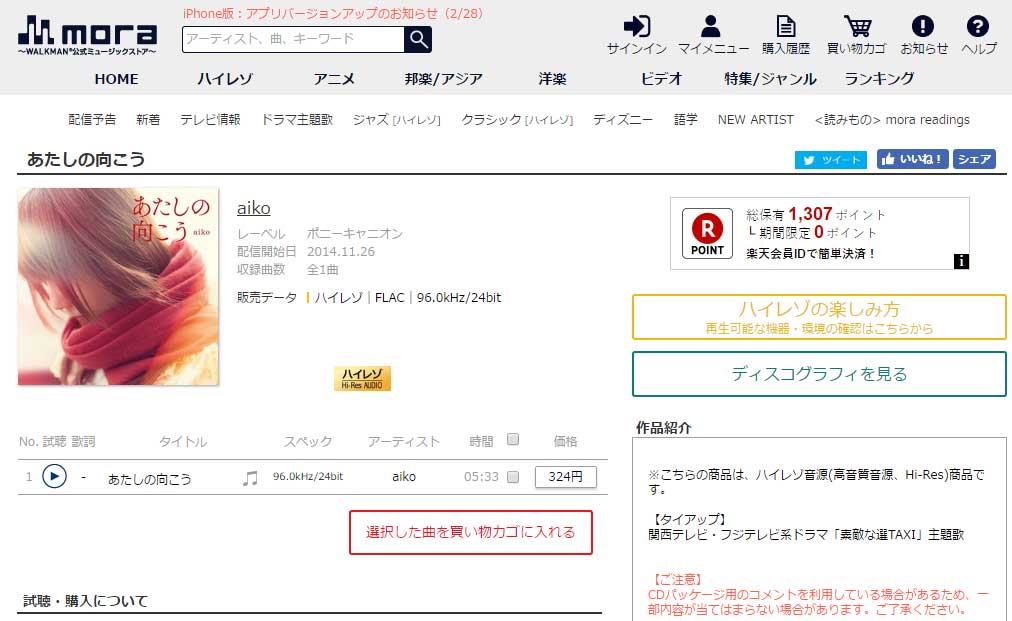Open the 邦楽/アジア menu
1012x621 pixels.
[443, 79]
